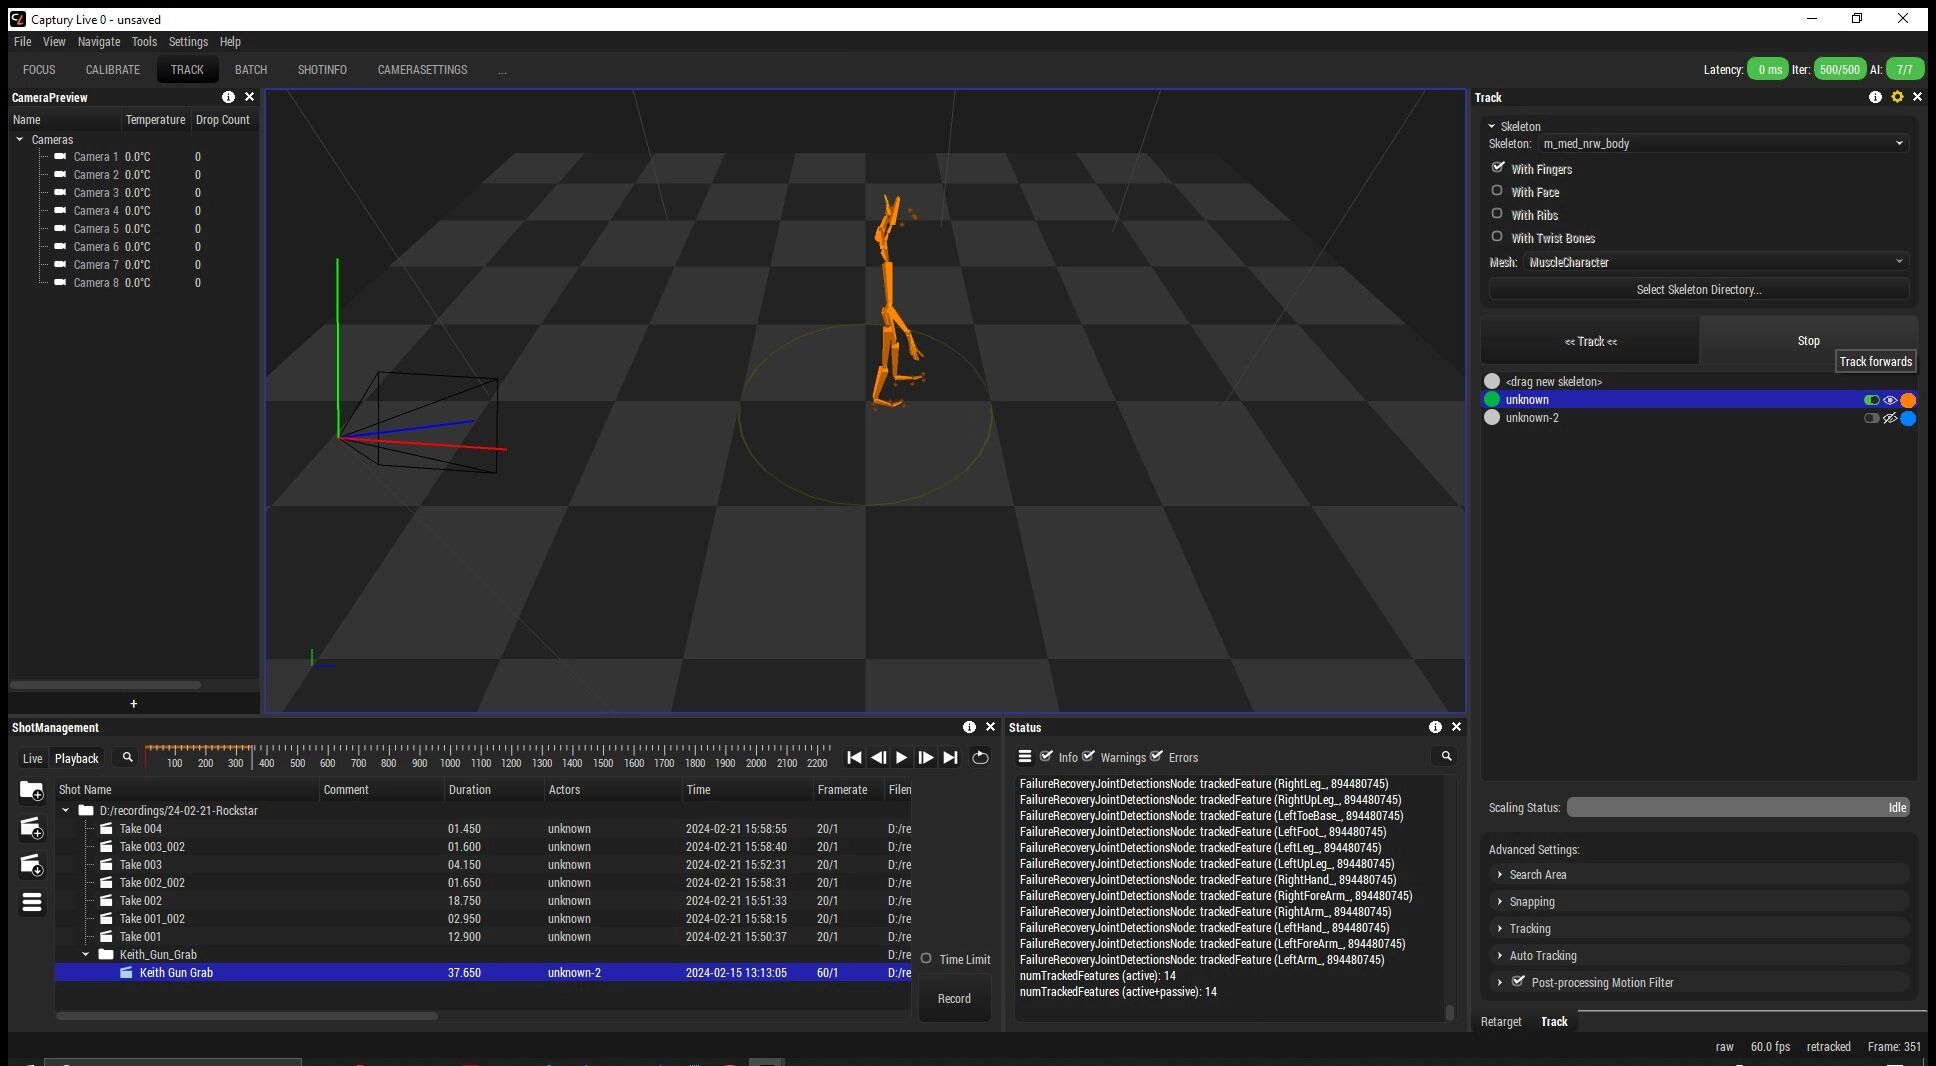Open Track panel settings gear icon
This screenshot has width=1936, height=1066.
coord(1897,97)
